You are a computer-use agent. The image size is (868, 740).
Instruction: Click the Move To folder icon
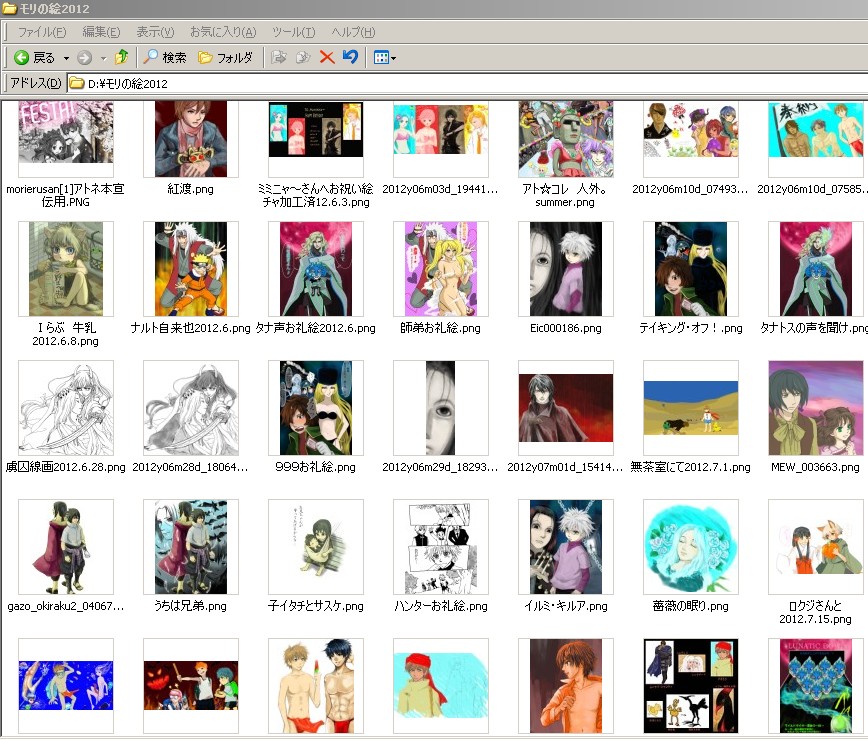click(279, 58)
